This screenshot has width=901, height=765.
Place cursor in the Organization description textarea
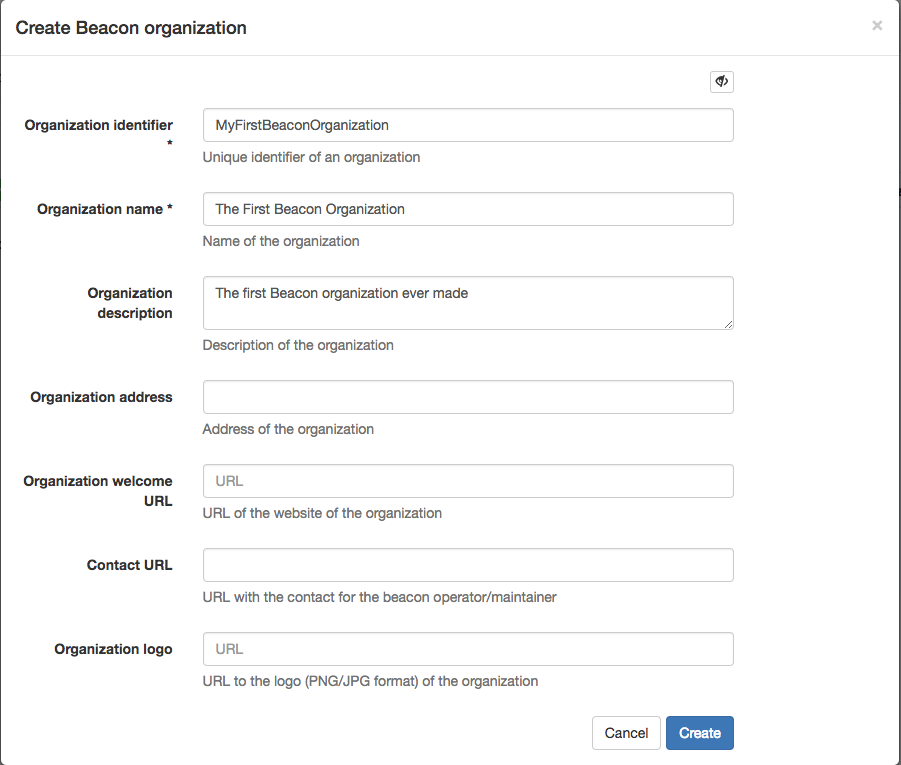pyautogui.click(x=468, y=302)
